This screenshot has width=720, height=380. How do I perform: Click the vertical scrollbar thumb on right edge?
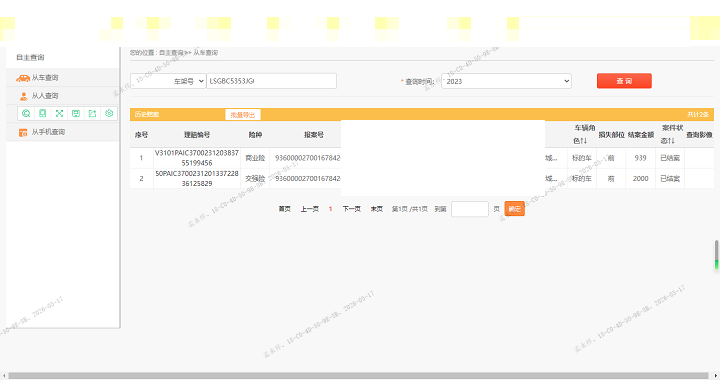(717, 255)
